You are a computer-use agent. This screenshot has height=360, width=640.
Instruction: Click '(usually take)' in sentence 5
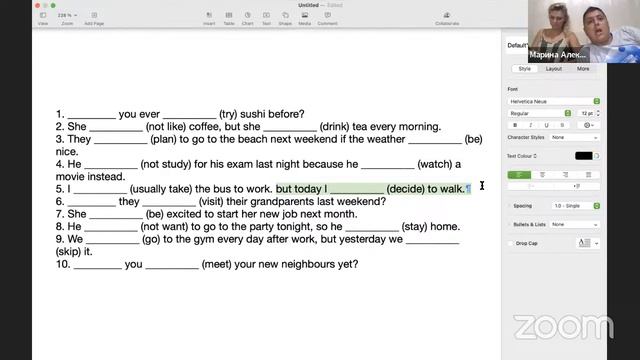[x=161, y=189]
